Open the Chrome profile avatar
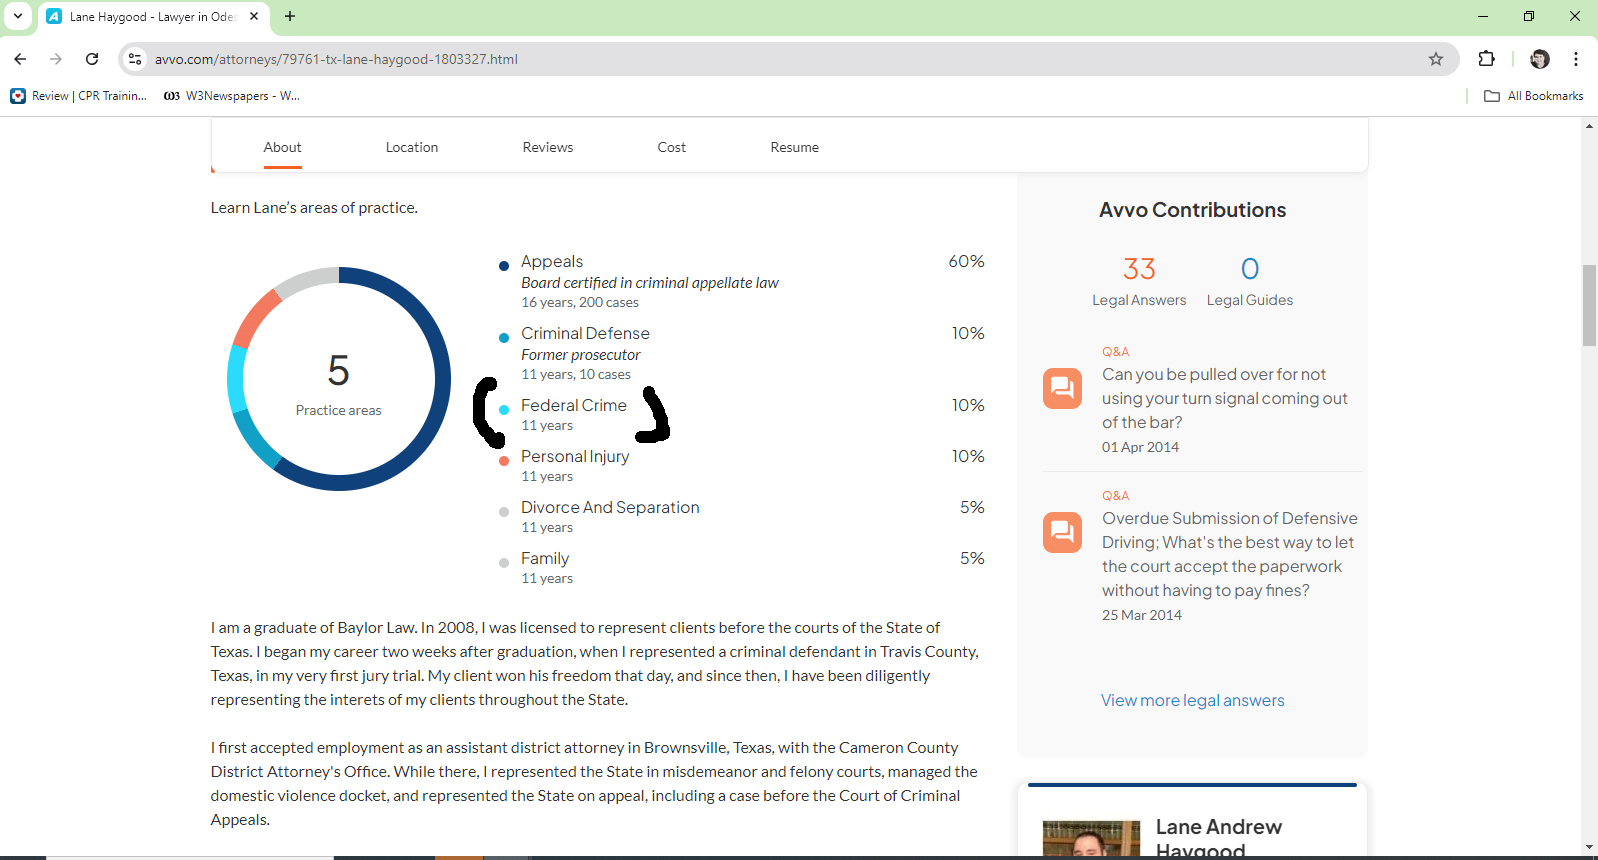 (x=1540, y=59)
